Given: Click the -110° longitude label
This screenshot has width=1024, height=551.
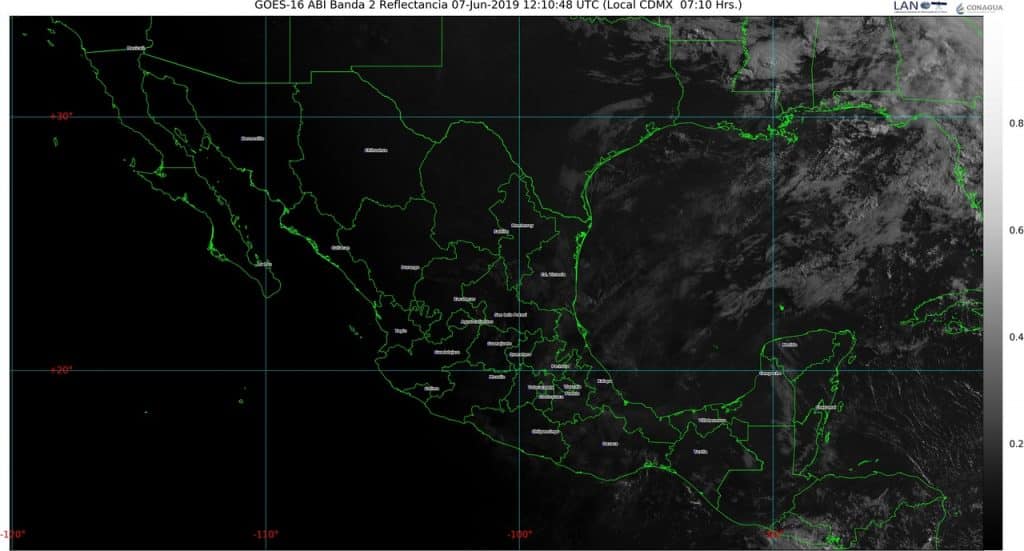Looking at the screenshot, I should point(266,534).
